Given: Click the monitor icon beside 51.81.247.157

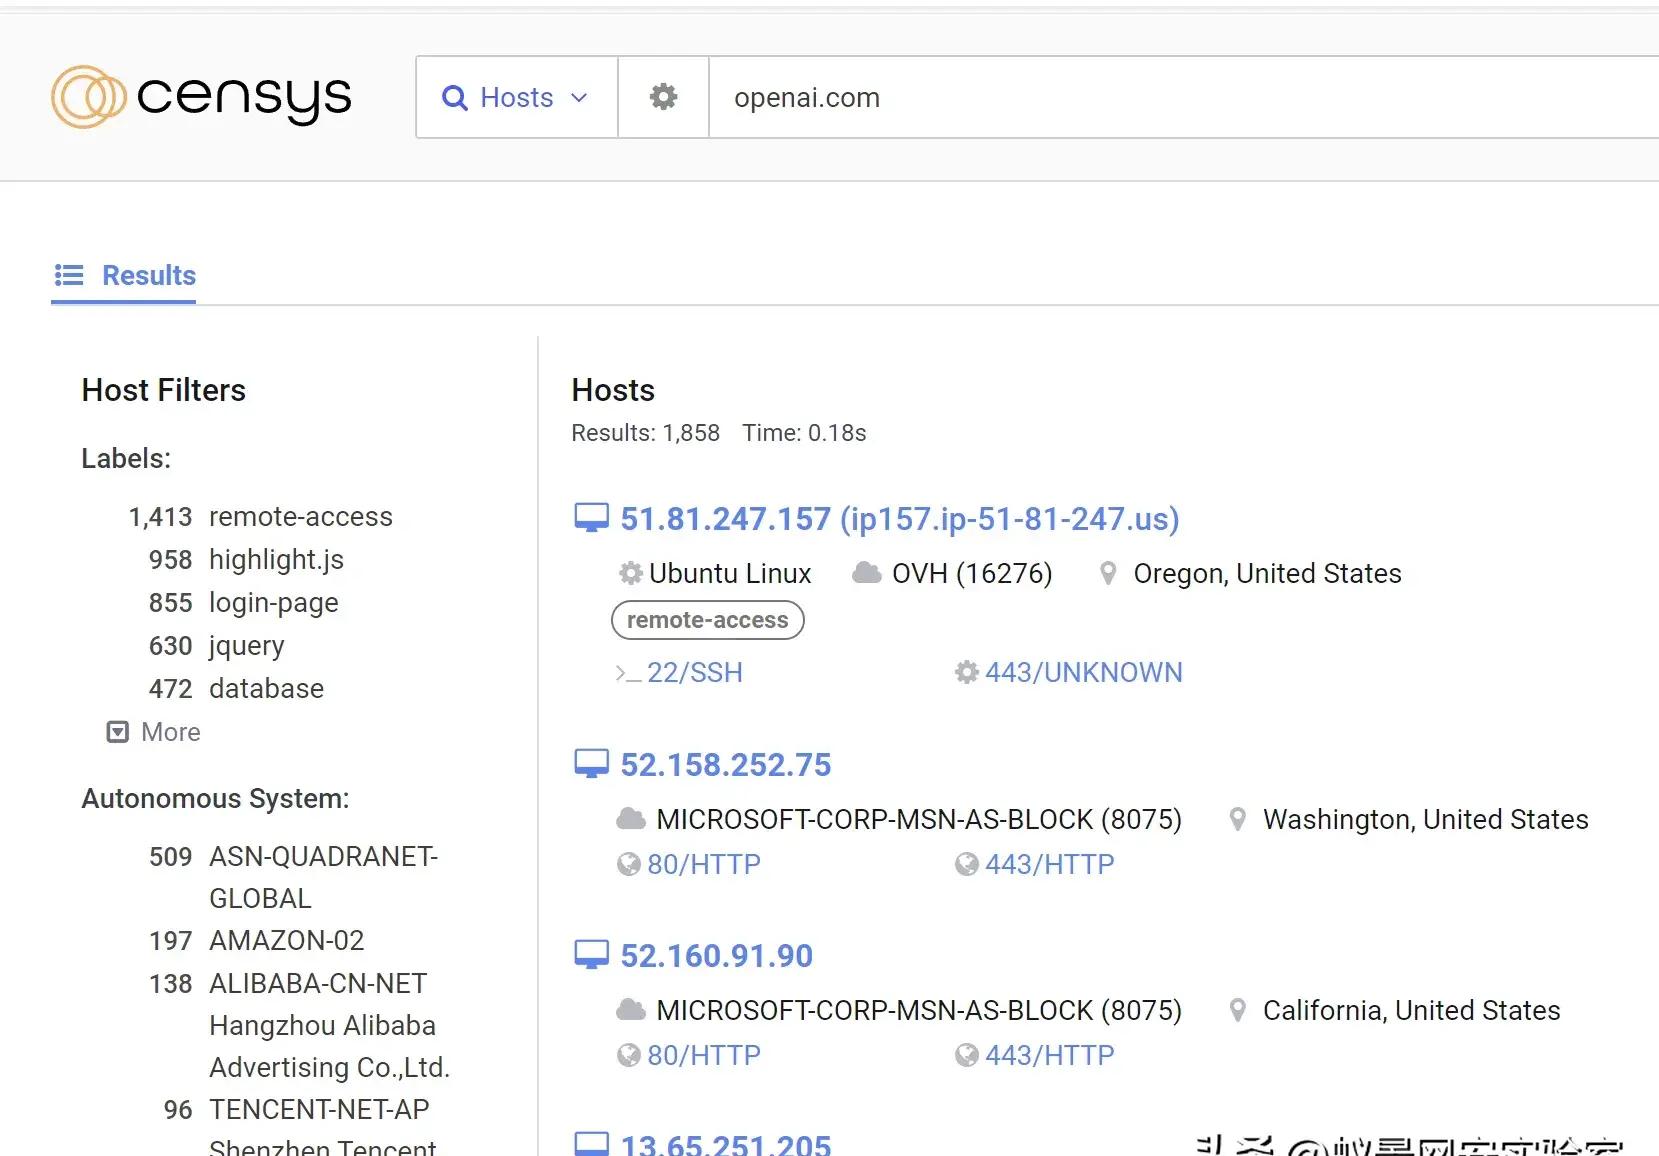Looking at the screenshot, I should coord(591,518).
